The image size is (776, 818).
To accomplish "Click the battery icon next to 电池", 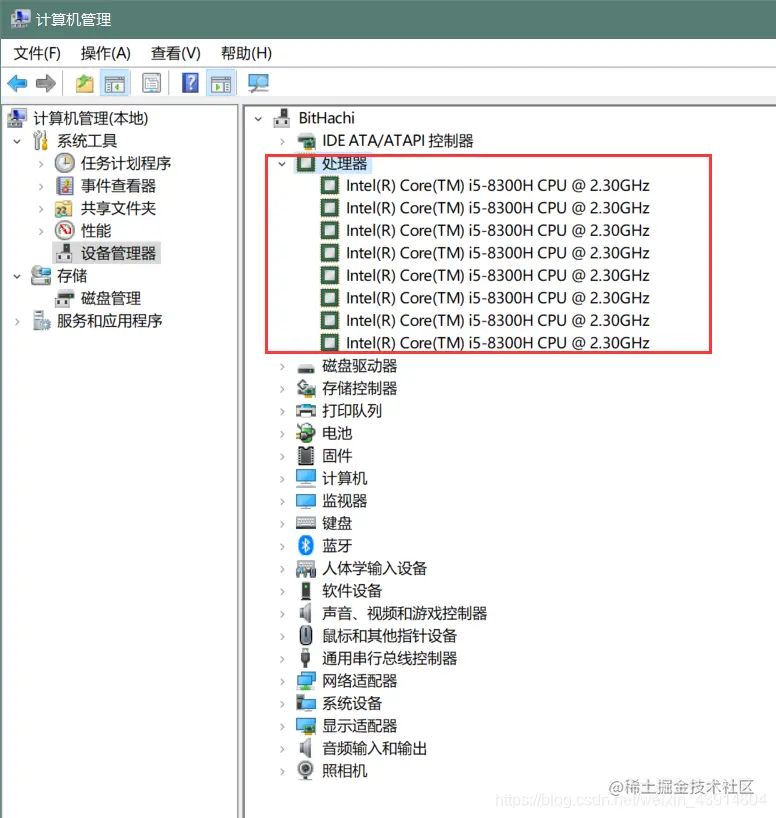I will click(x=306, y=433).
